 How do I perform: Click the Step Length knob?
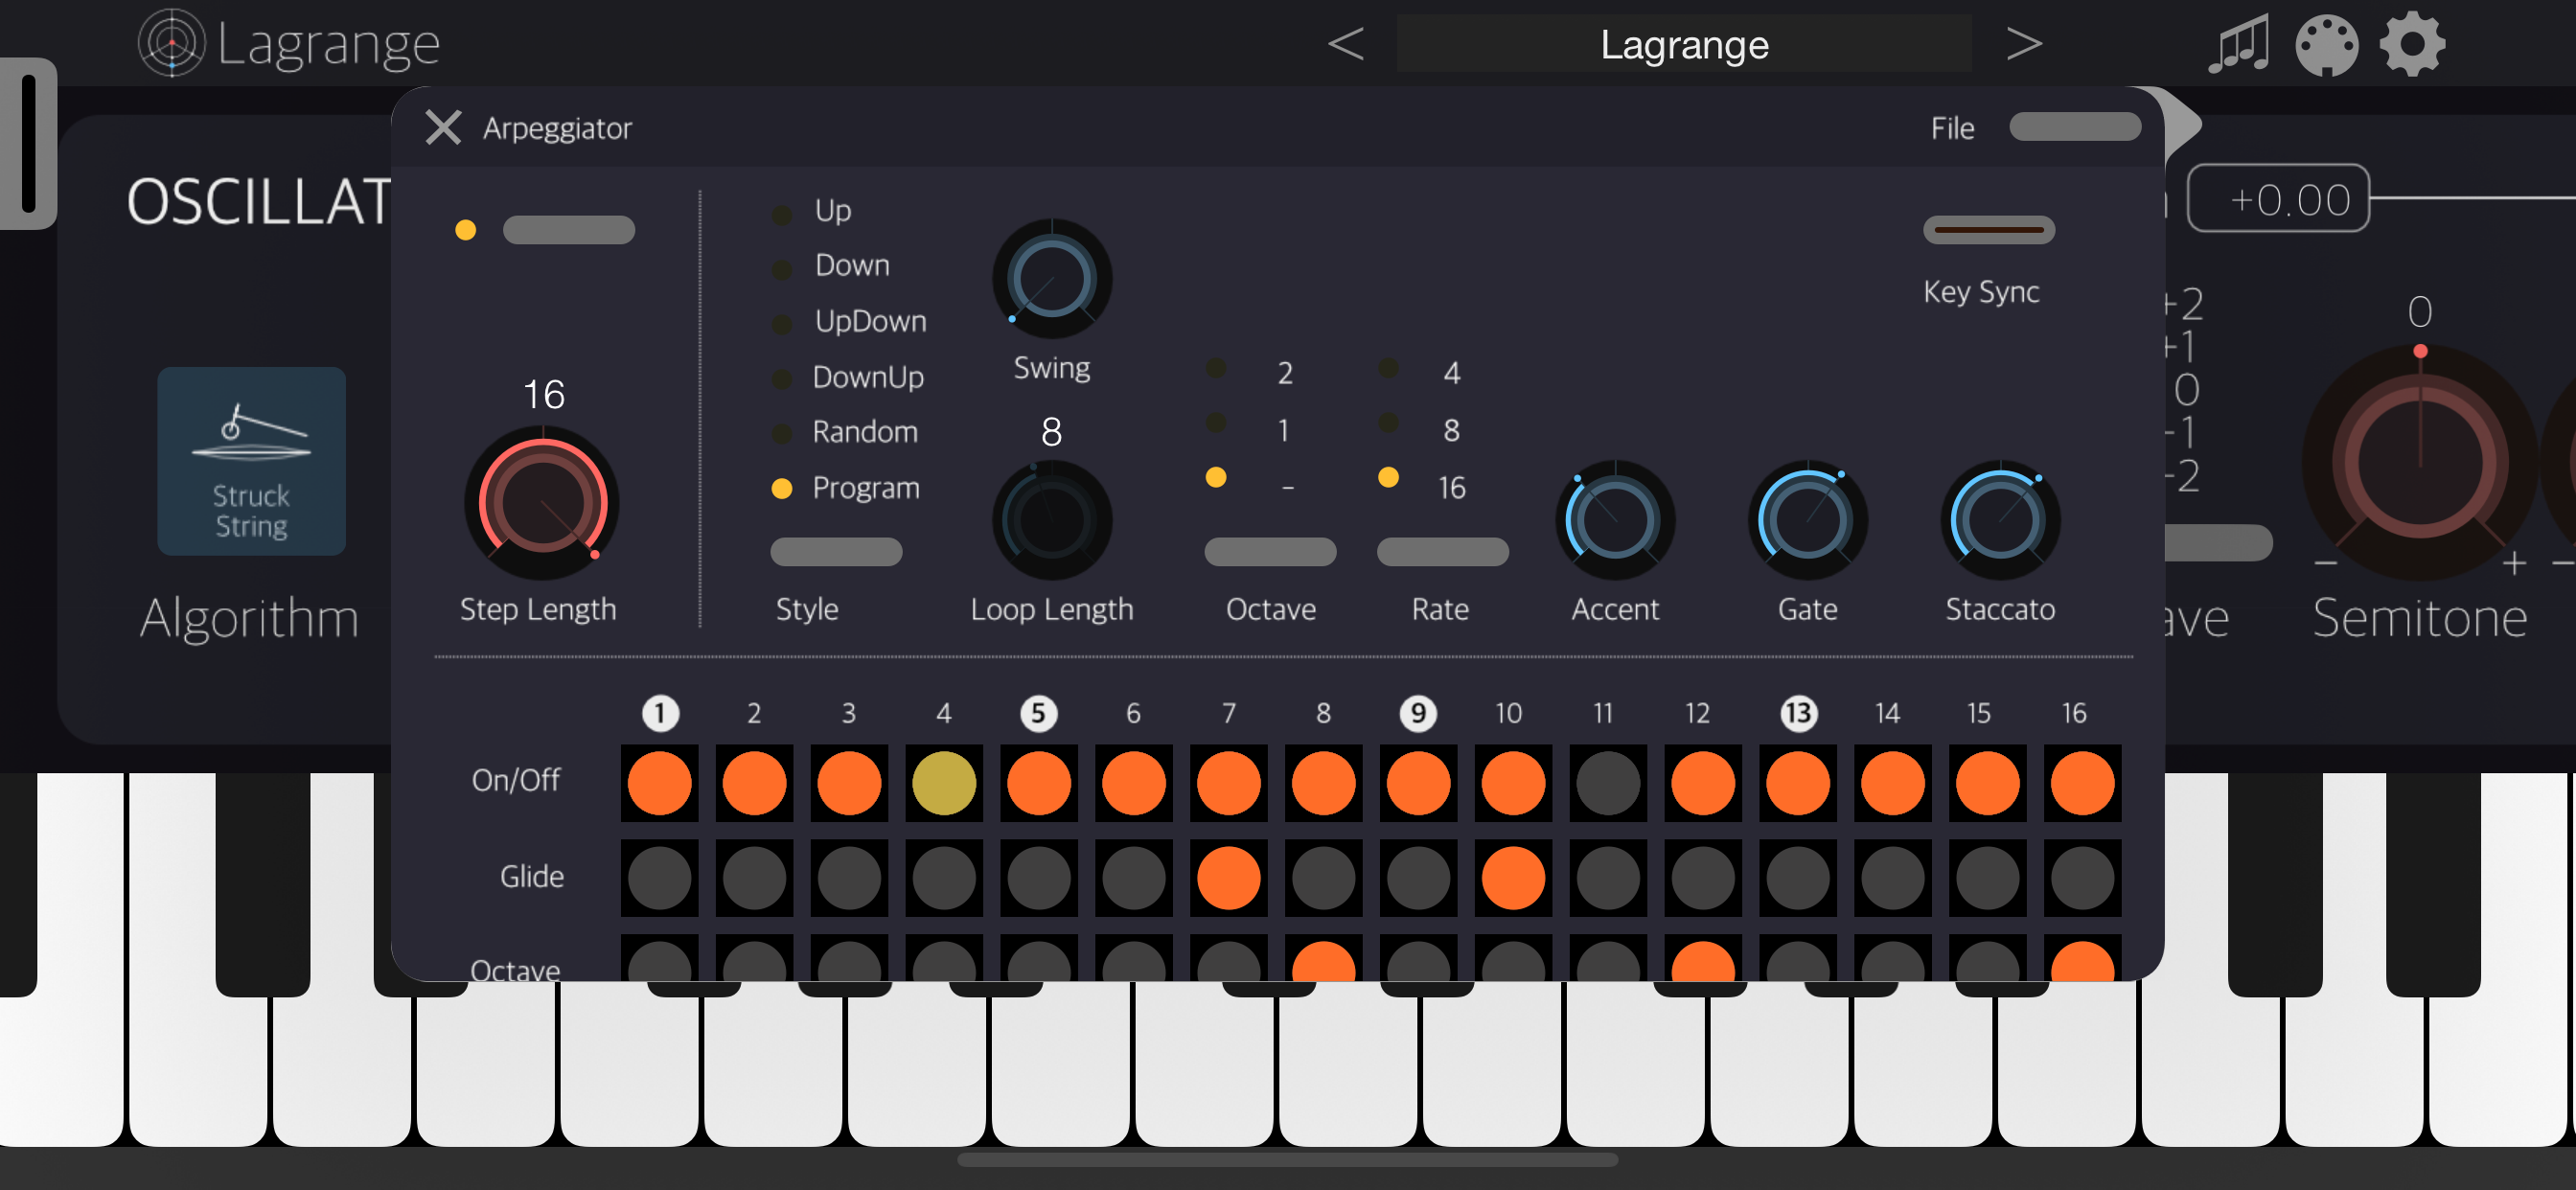point(541,503)
